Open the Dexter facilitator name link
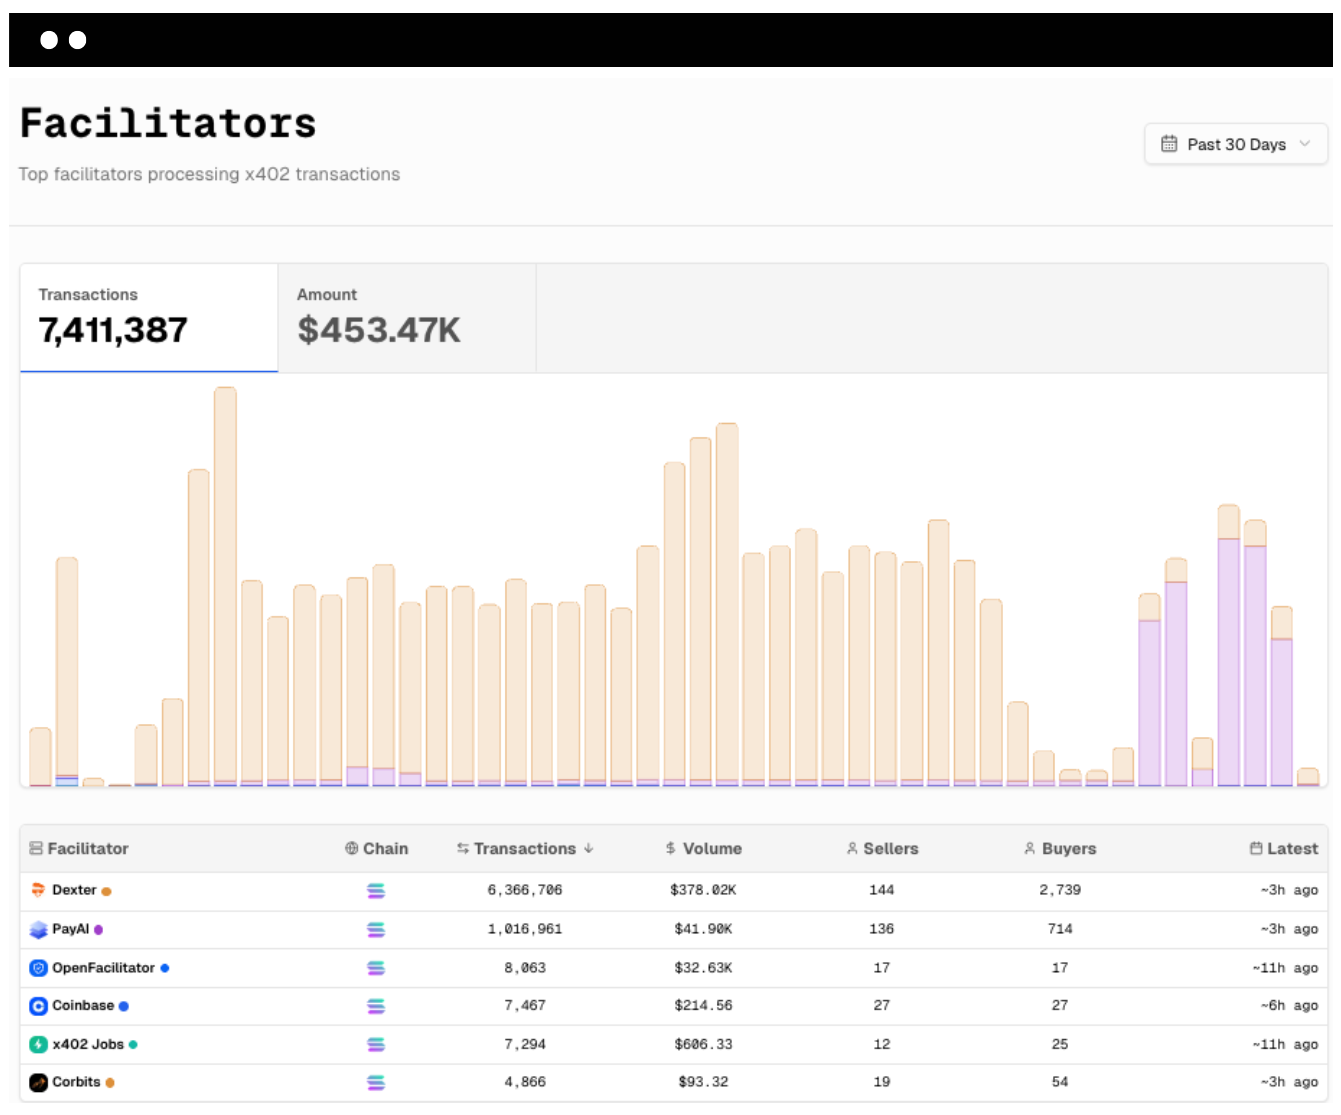Screen dimensions: 1341x1115 pyautogui.click(x=74, y=890)
